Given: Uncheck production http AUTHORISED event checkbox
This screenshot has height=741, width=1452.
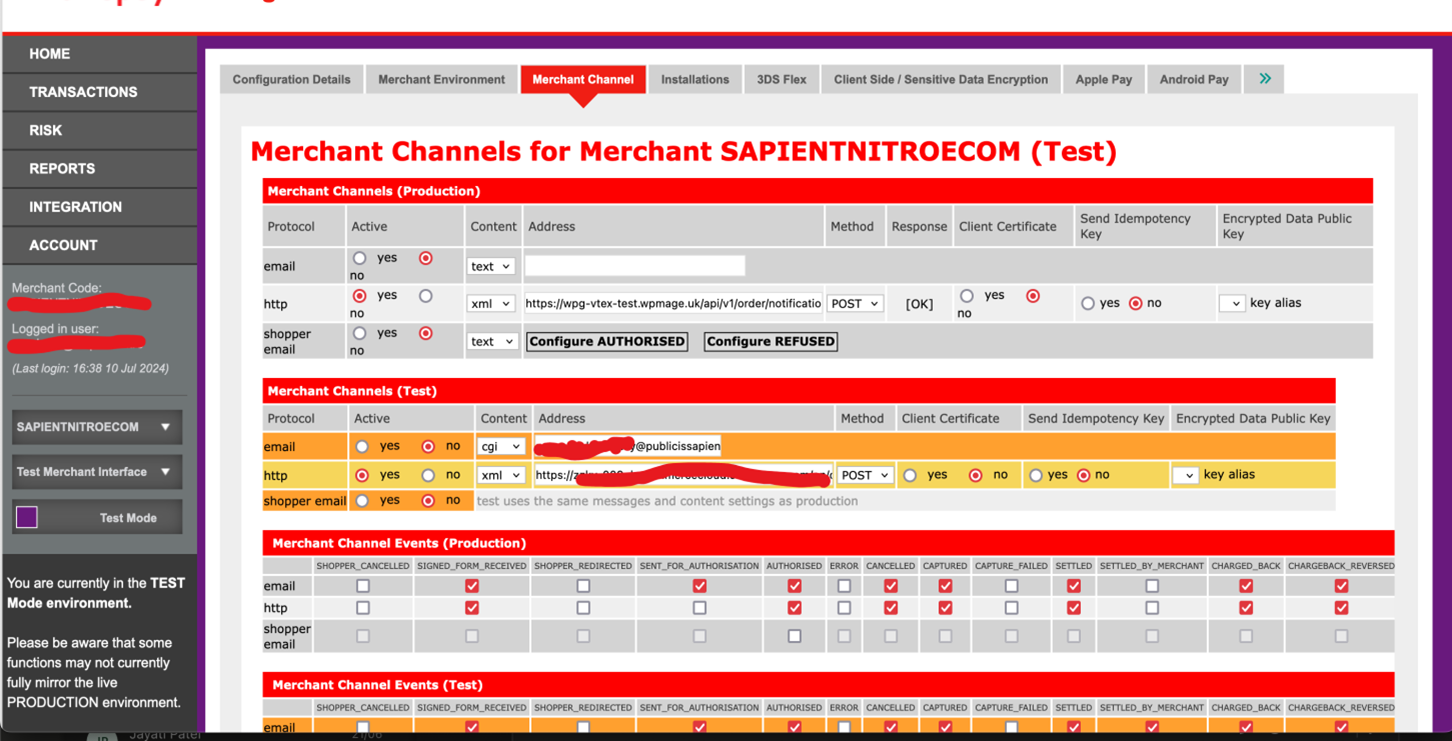Looking at the screenshot, I should click(x=794, y=608).
